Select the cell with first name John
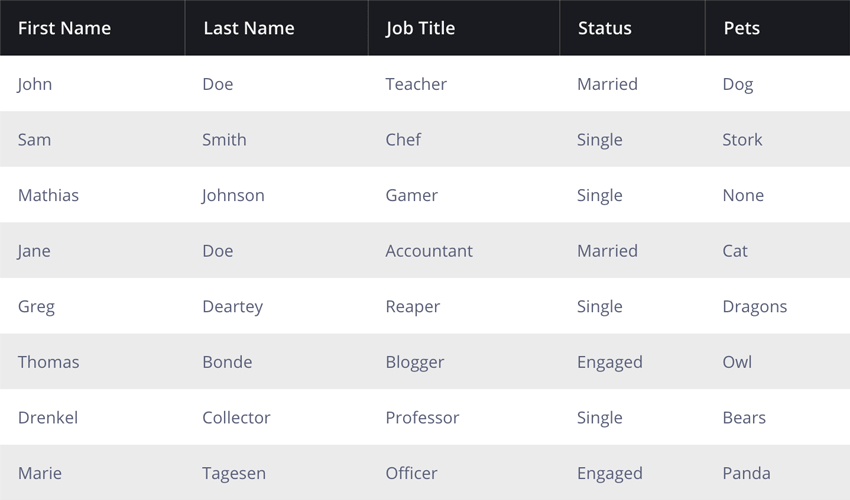Screen dimensions: 850x500 coord(92,84)
